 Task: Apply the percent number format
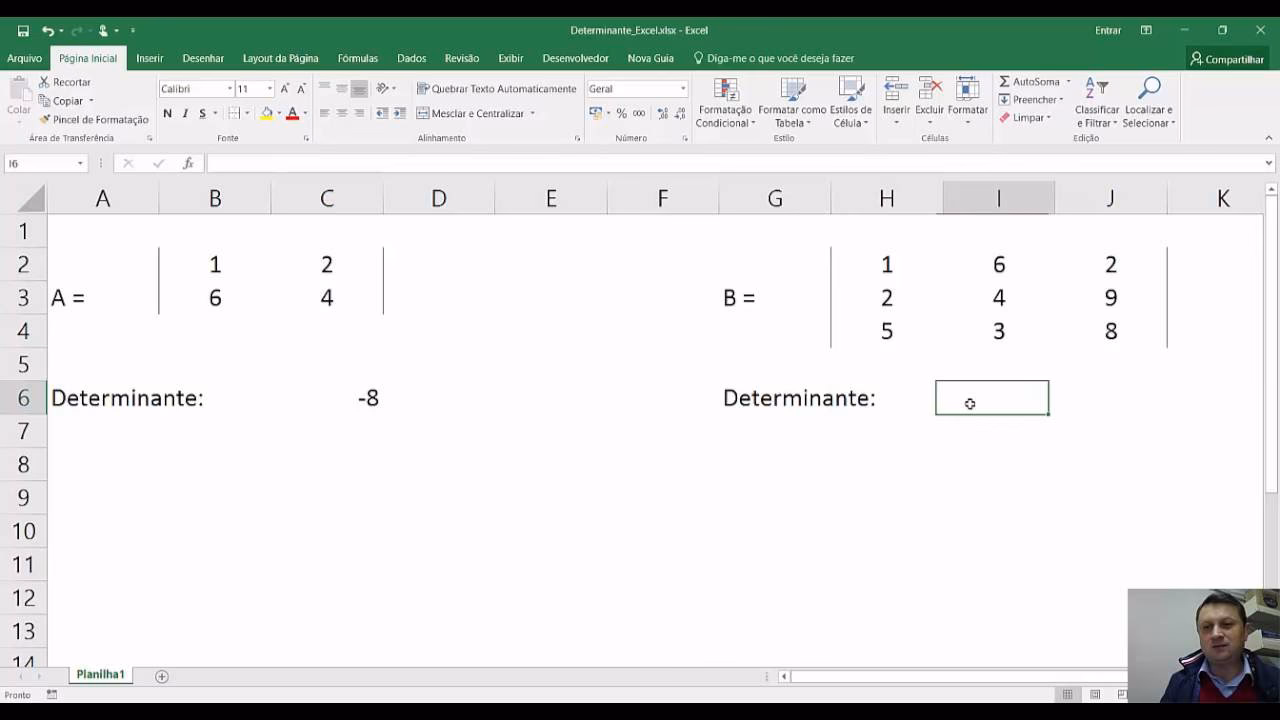click(x=621, y=113)
